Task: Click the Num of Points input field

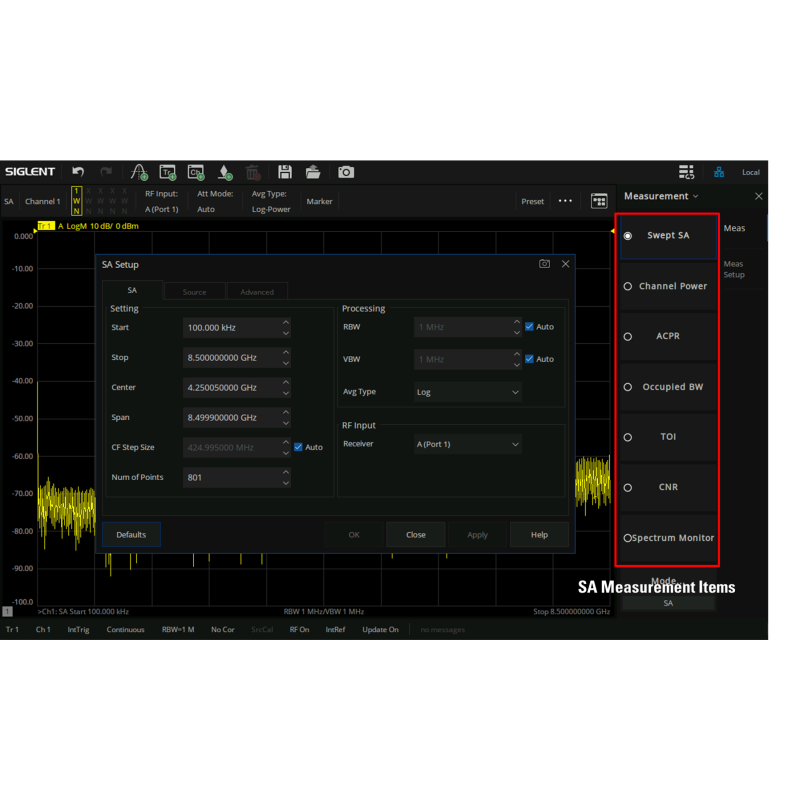Action: [232, 478]
